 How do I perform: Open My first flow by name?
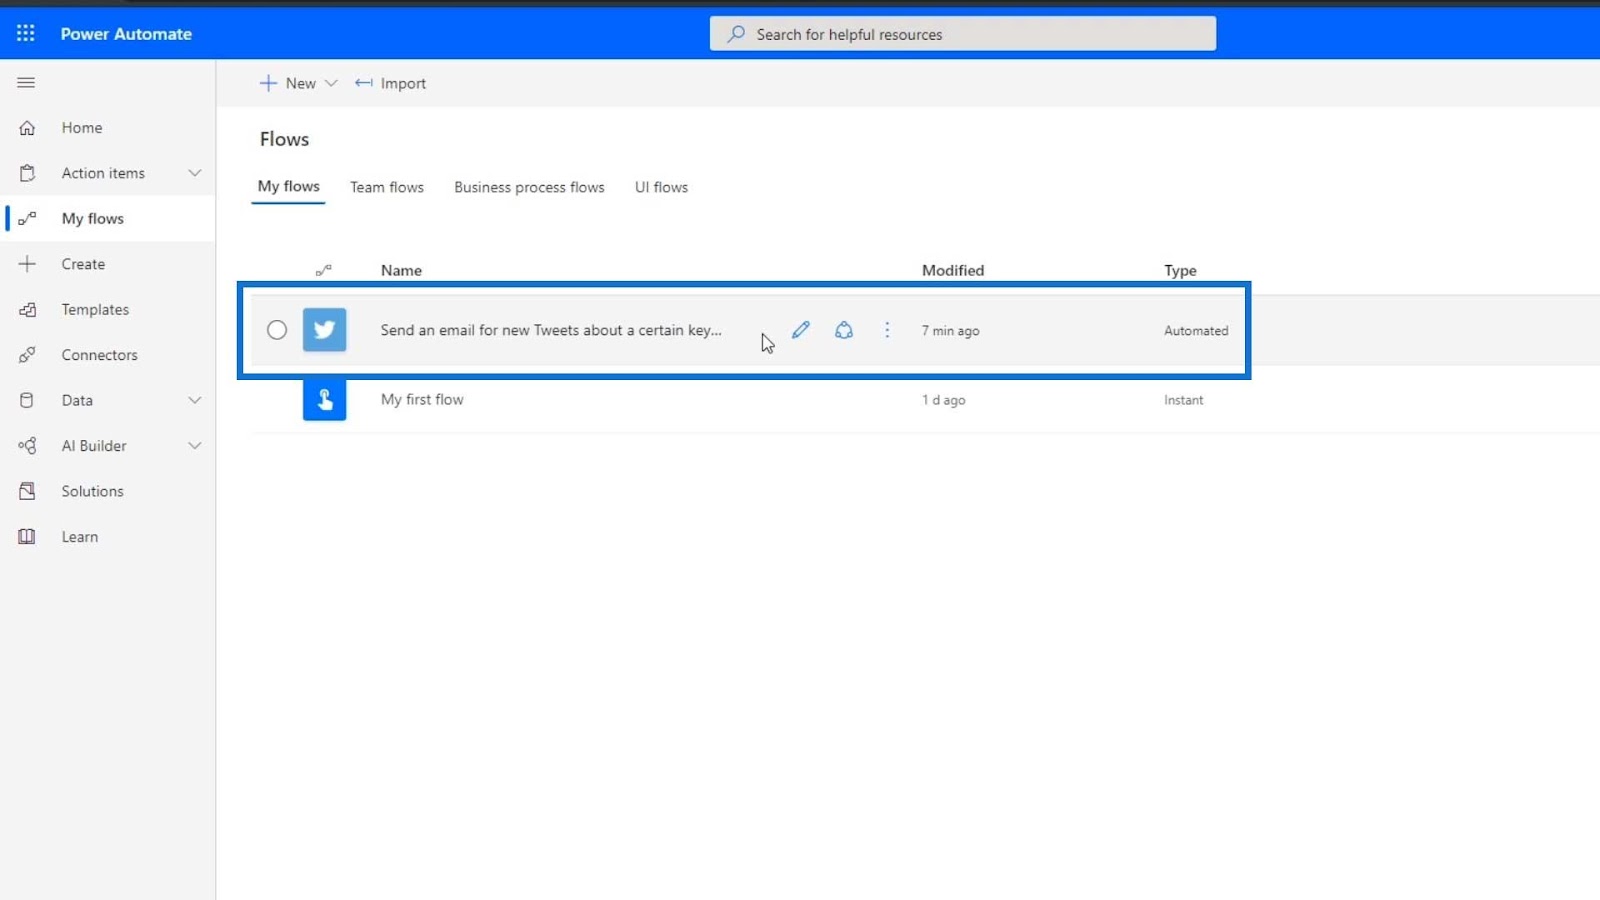(x=422, y=399)
